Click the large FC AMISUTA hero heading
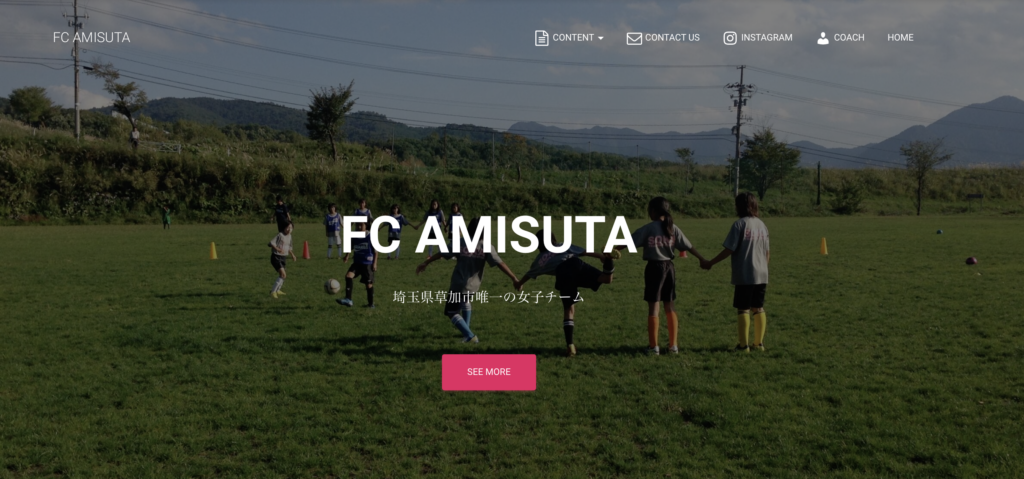This screenshot has height=479, width=1024. (x=488, y=235)
